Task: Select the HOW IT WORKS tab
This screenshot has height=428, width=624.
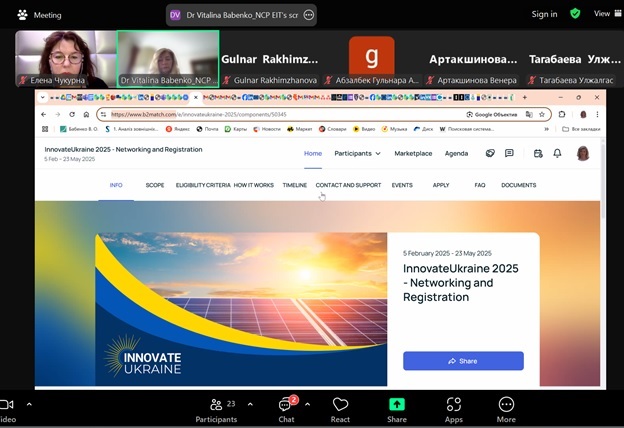Action: 254,185
